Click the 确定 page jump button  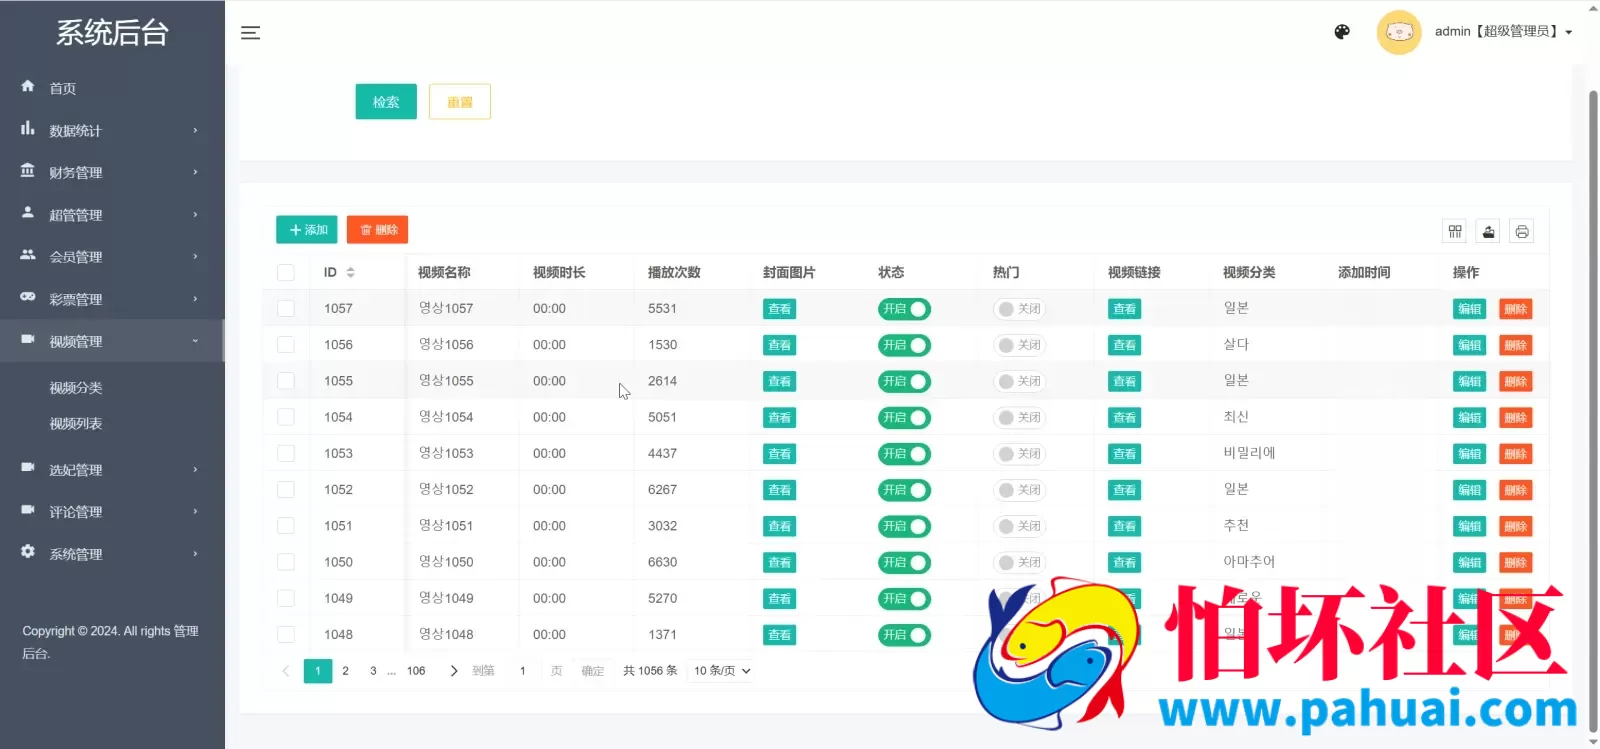pyautogui.click(x=593, y=671)
